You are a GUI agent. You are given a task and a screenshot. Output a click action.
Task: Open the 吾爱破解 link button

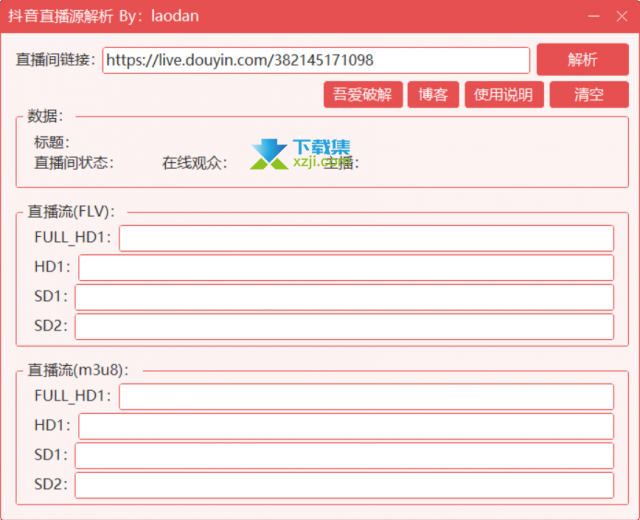point(363,95)
